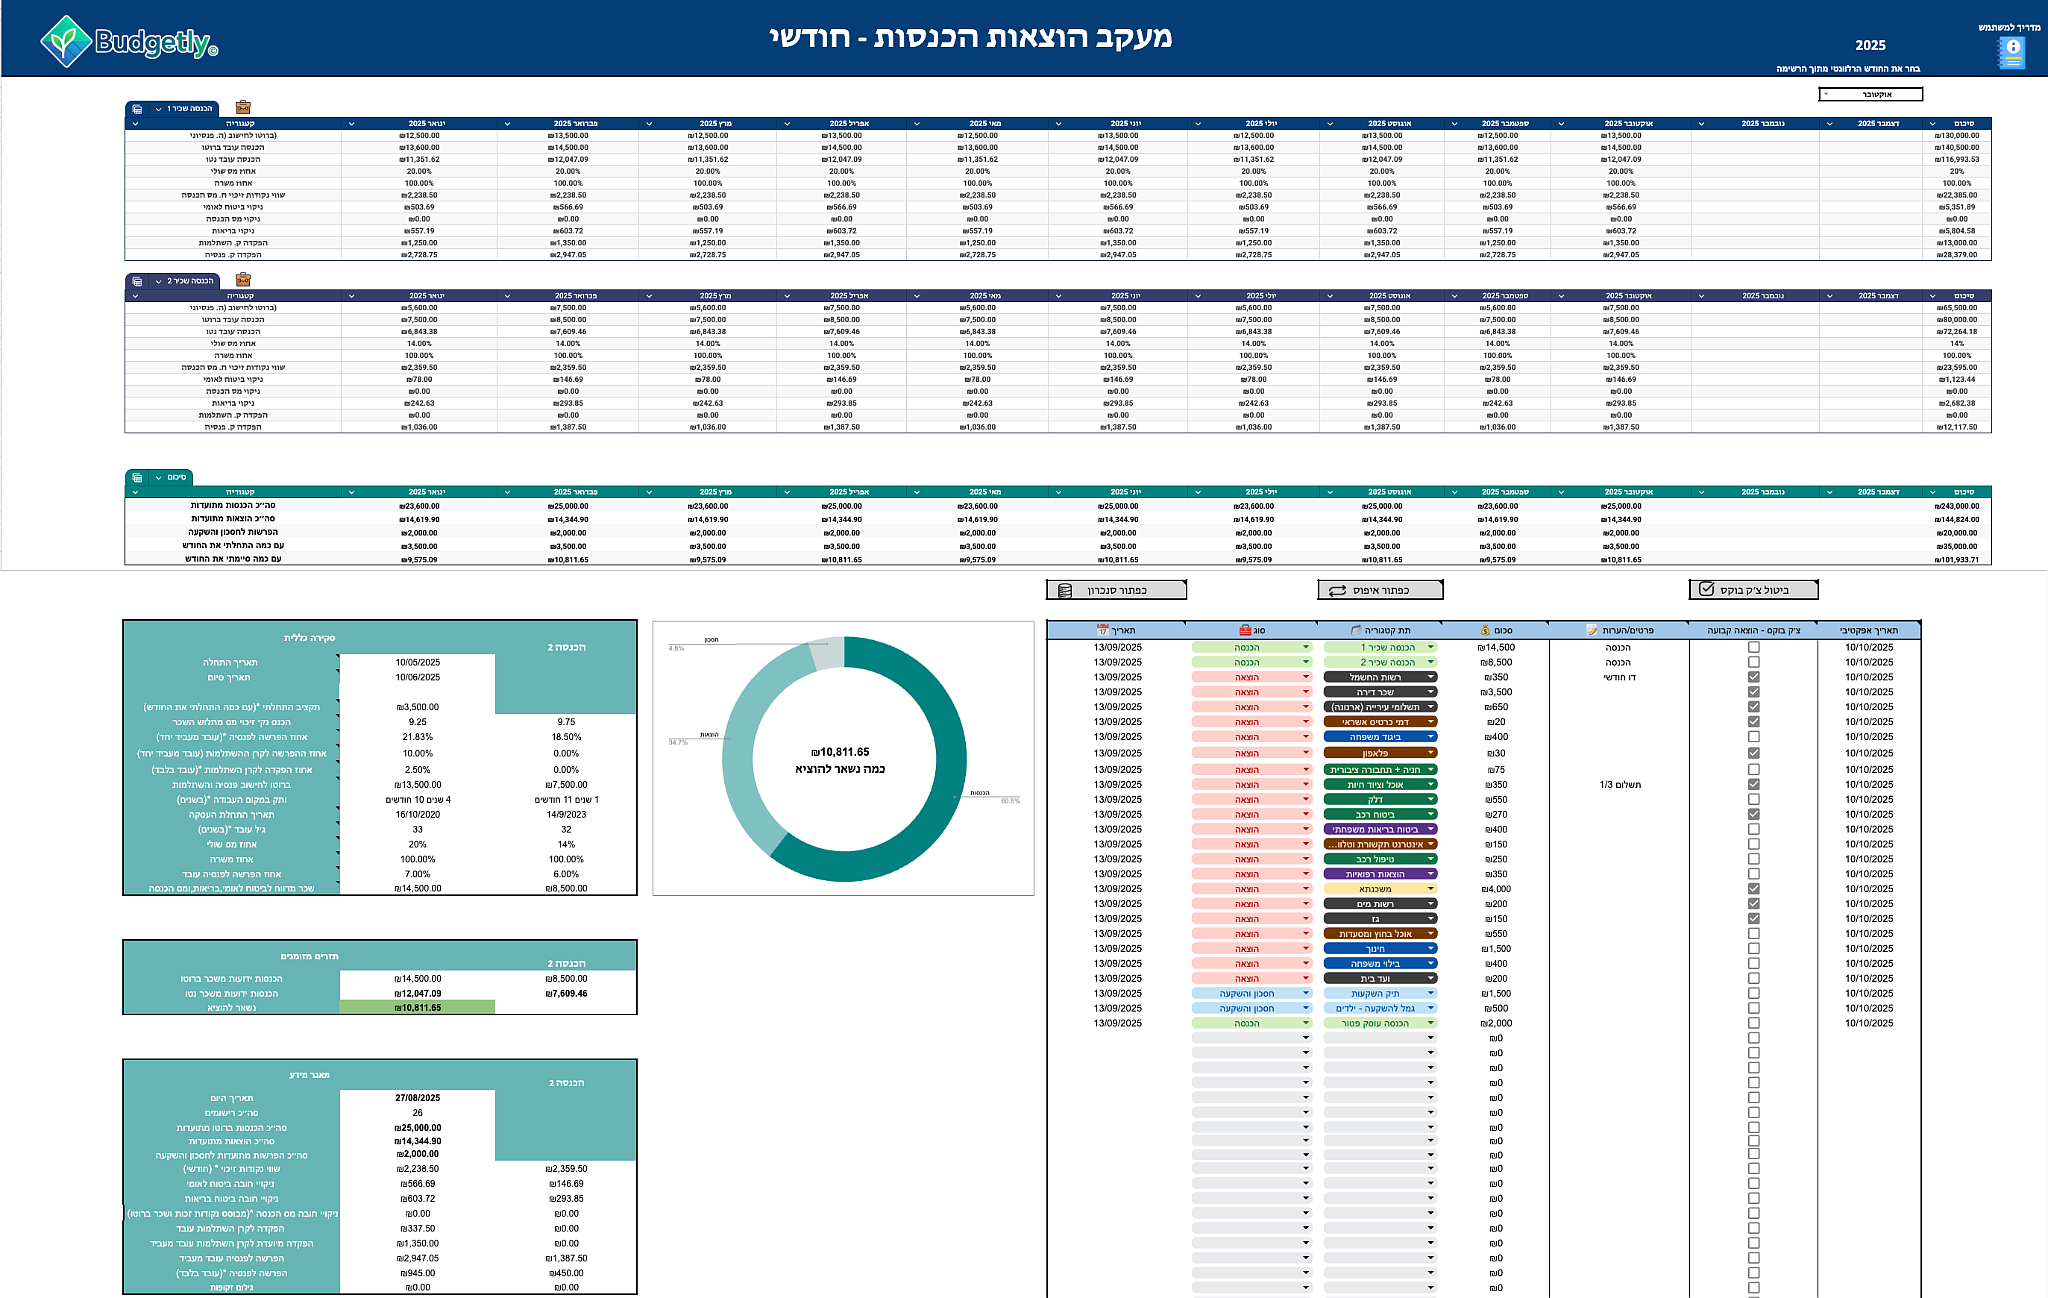Screen dimensions: 2048x1298
Task: Click table icon on the סיכום tab
Action: click(137, 478)
